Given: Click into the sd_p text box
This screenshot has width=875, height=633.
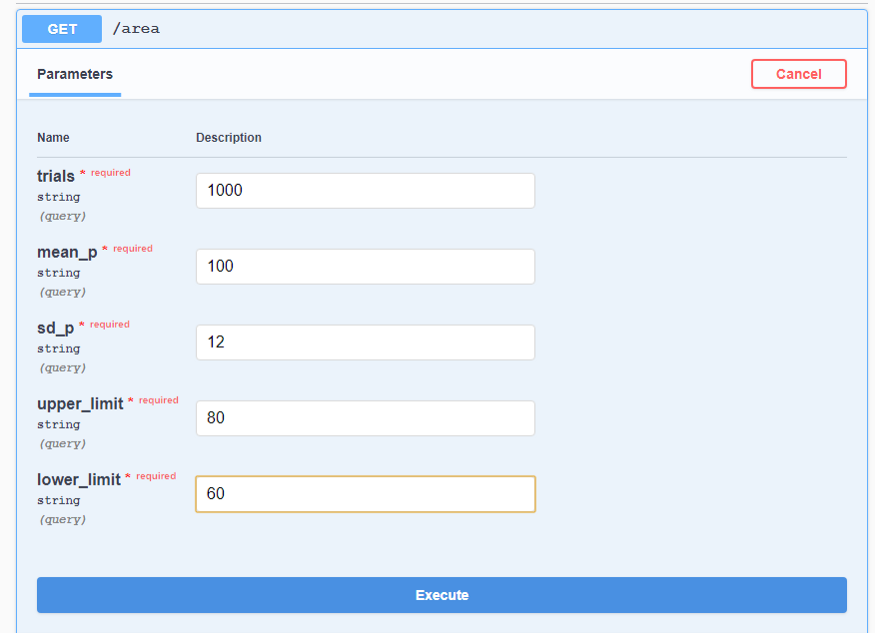Looking at the screenshot, I should coord(365,342).
